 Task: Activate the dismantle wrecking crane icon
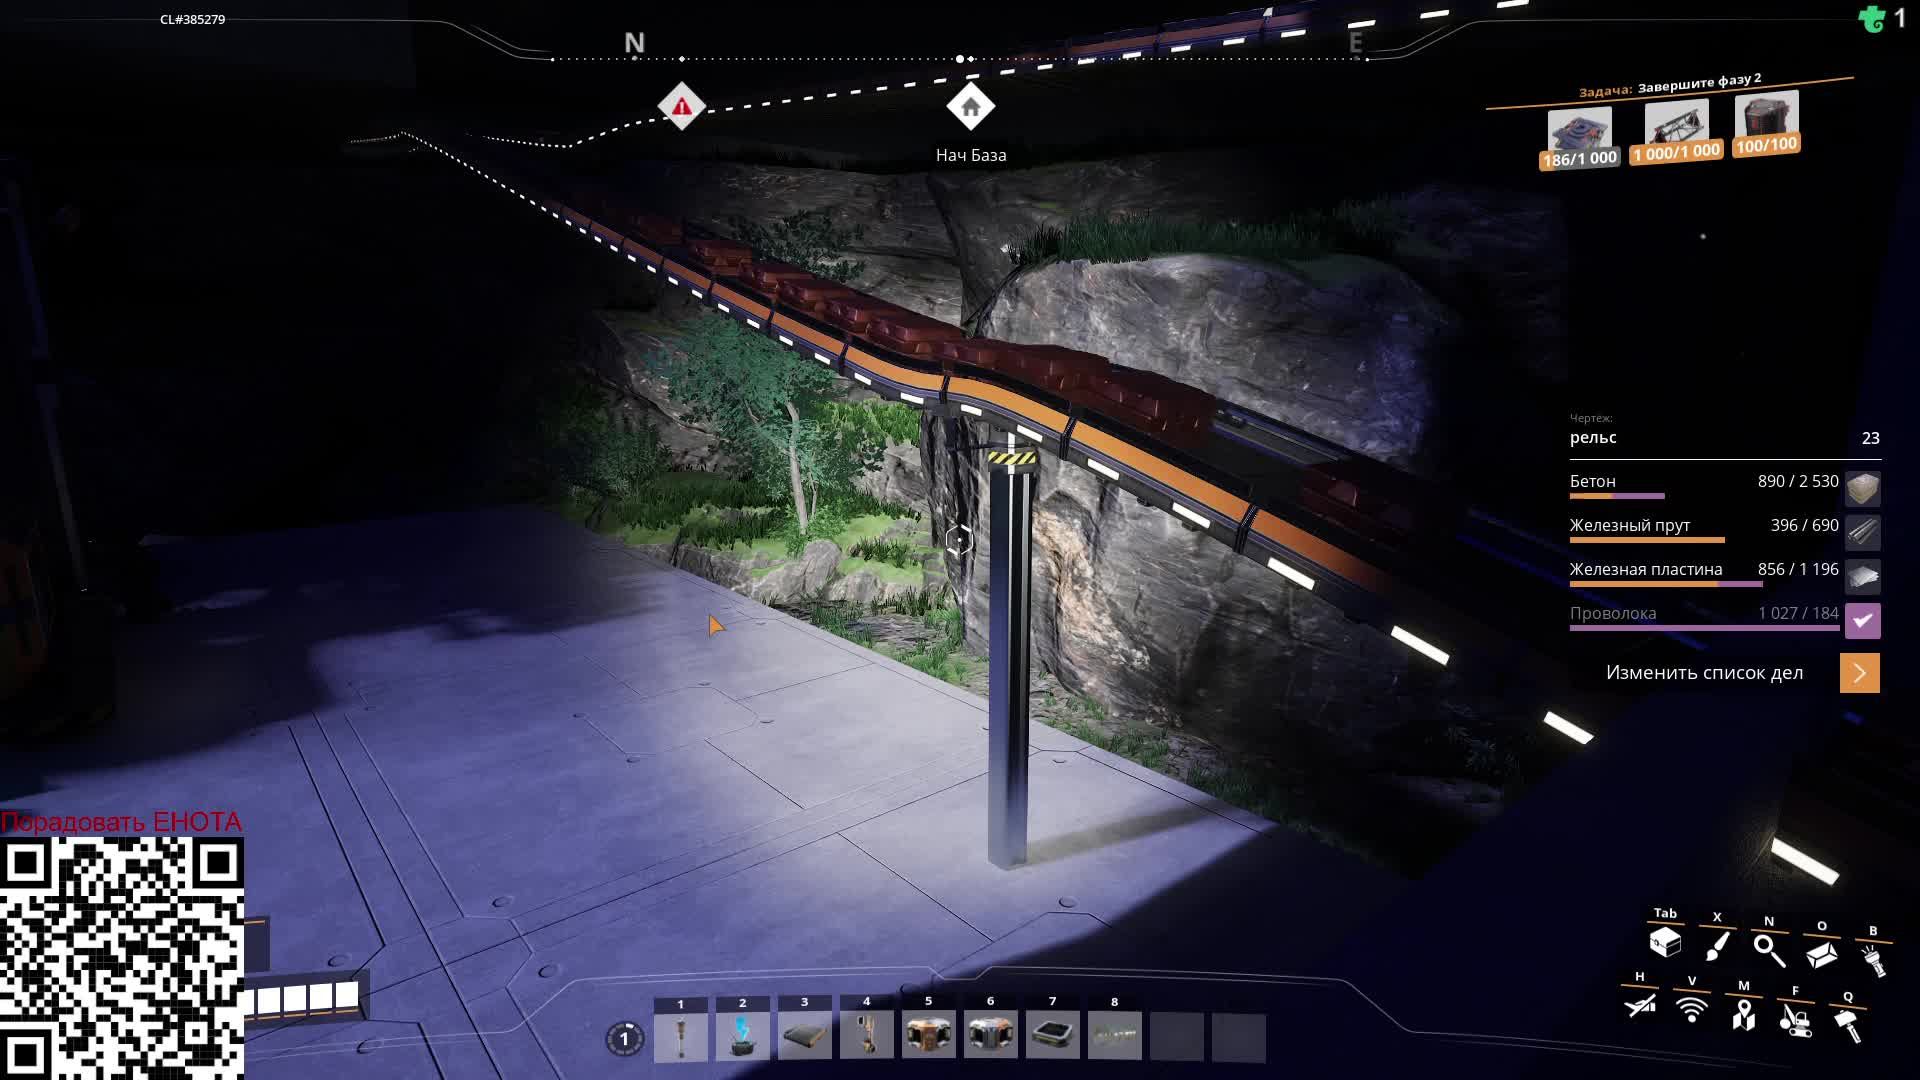click(x=1795, y=1020)
